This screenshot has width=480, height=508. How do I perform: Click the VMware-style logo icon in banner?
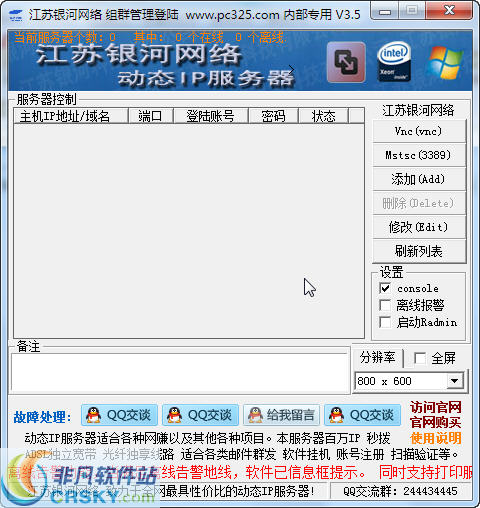click(x=346, y=62)
